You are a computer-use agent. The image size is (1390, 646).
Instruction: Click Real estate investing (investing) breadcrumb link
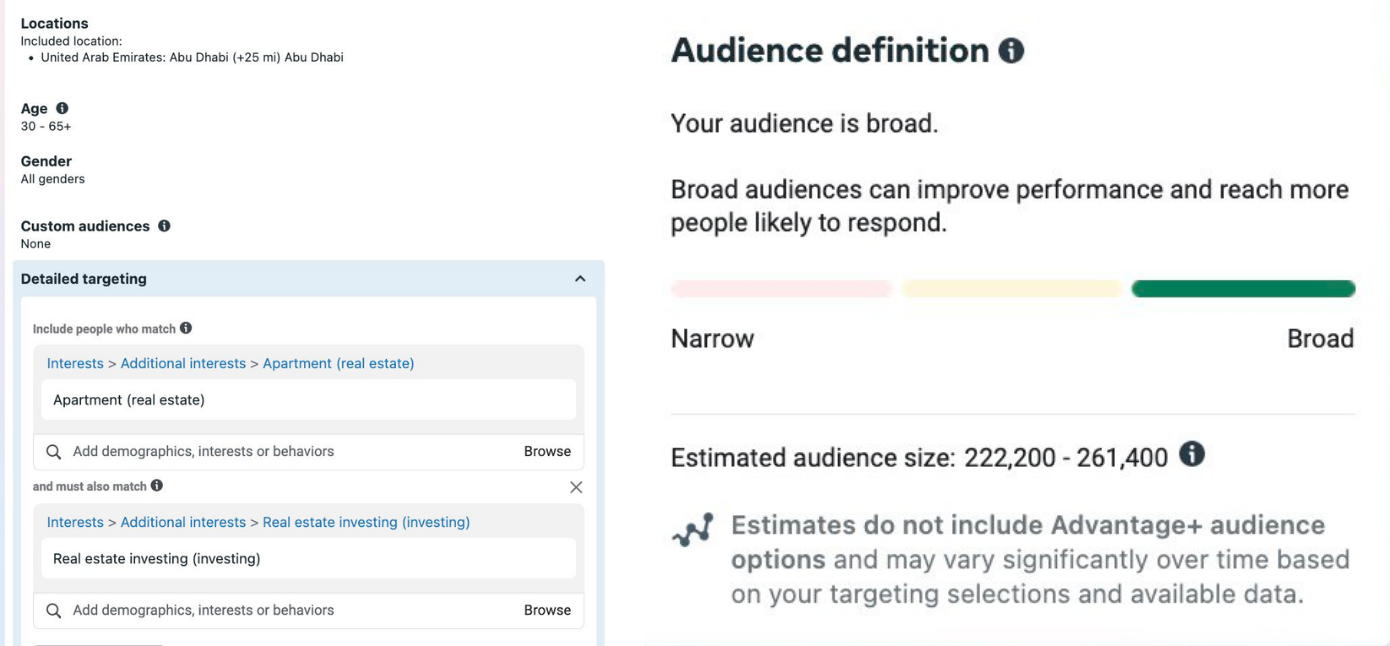tap(366, 522)
